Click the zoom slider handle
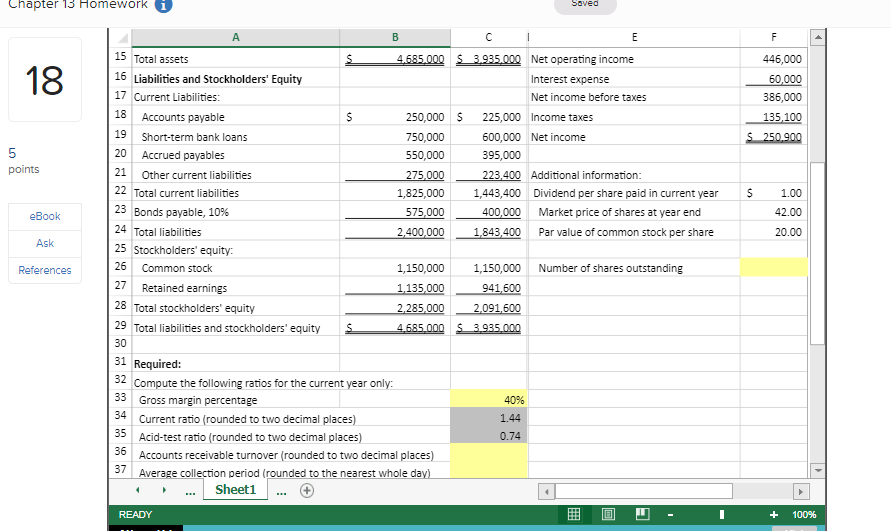The width and height of the screenshot is (891, 531). pos(722,515)
